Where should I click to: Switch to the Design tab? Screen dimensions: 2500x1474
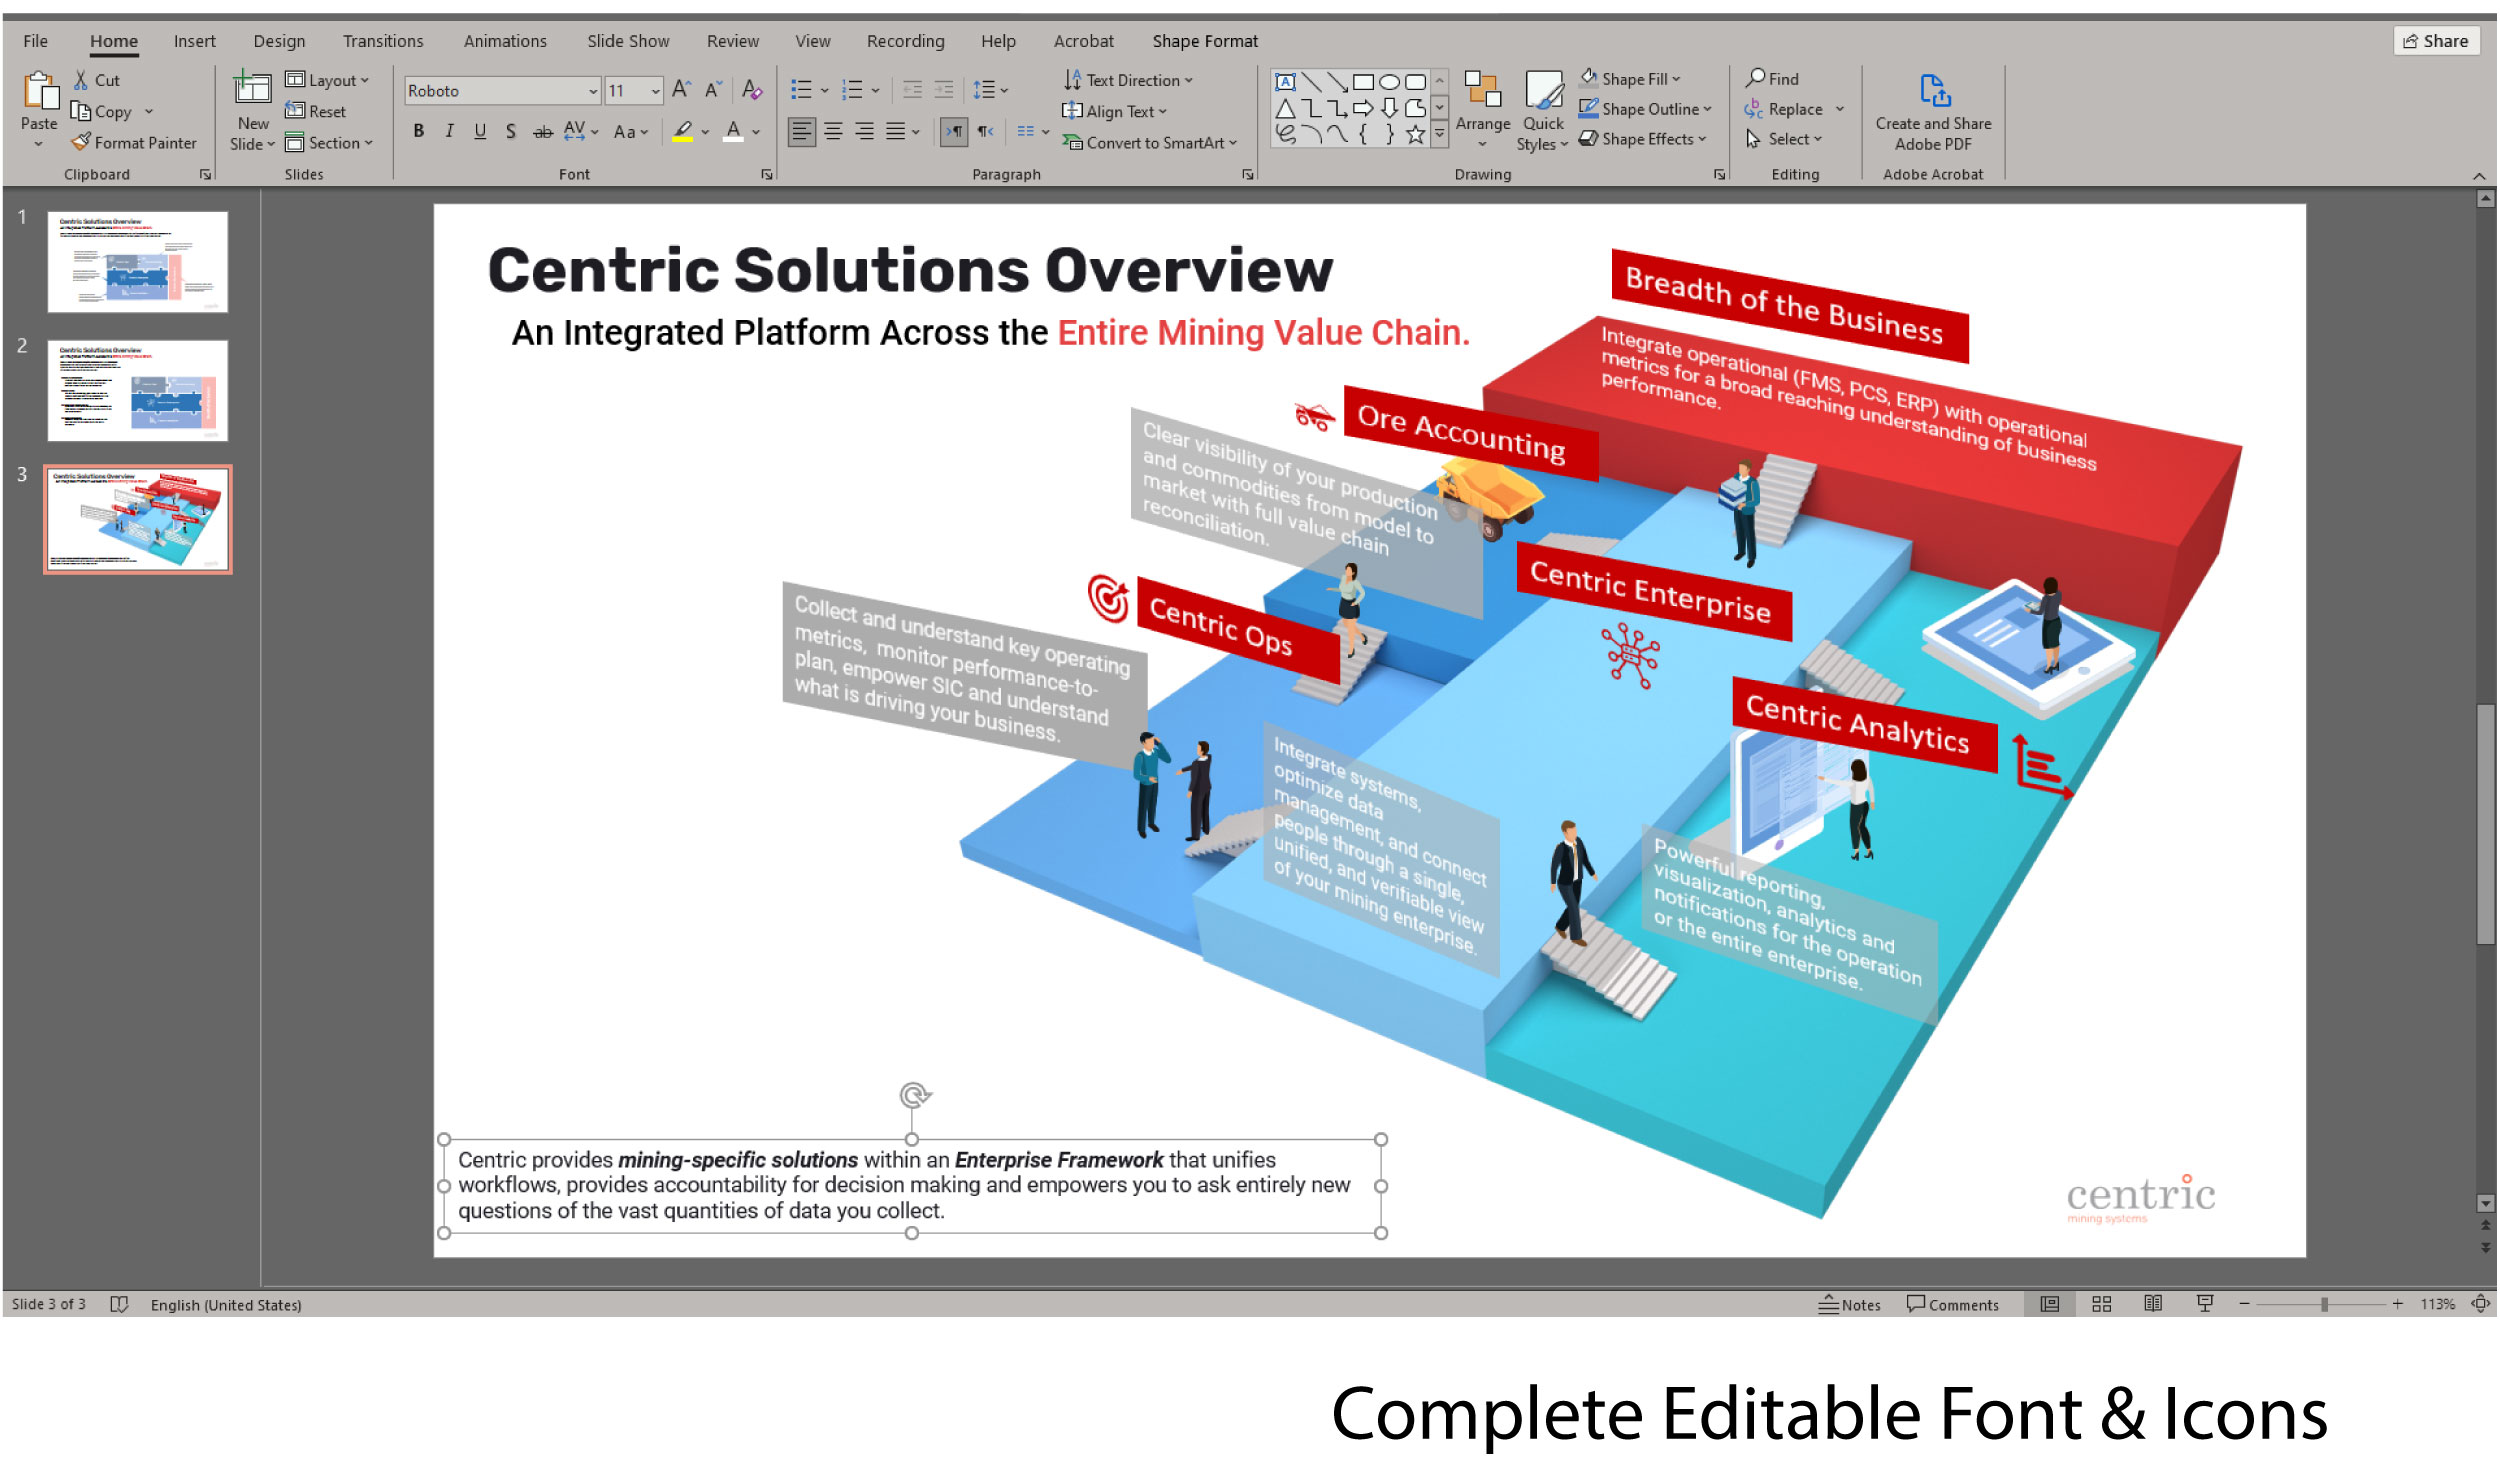point(279,41)
